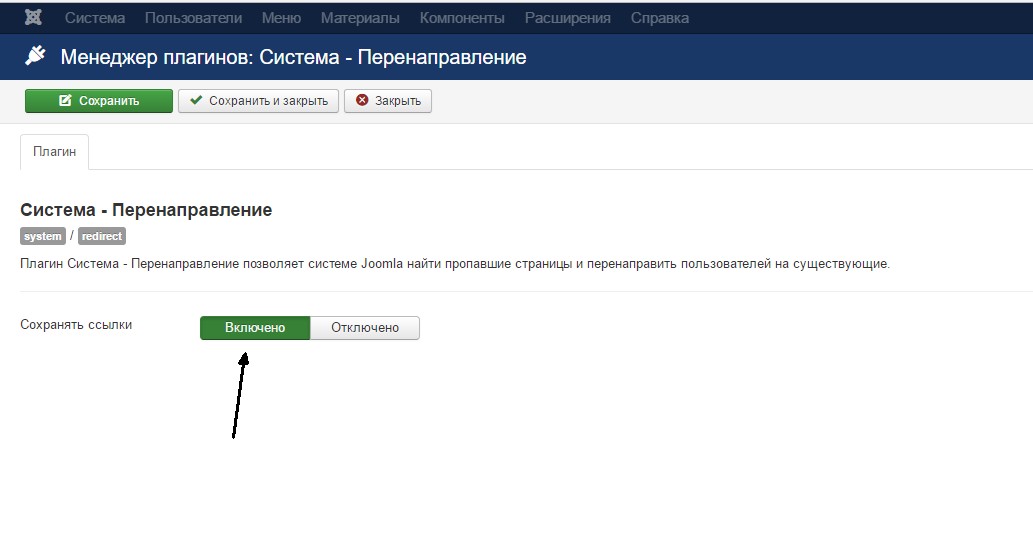Click the Joomla logo icon
This screenshot has height=538, width=1033.
point(33,18)
